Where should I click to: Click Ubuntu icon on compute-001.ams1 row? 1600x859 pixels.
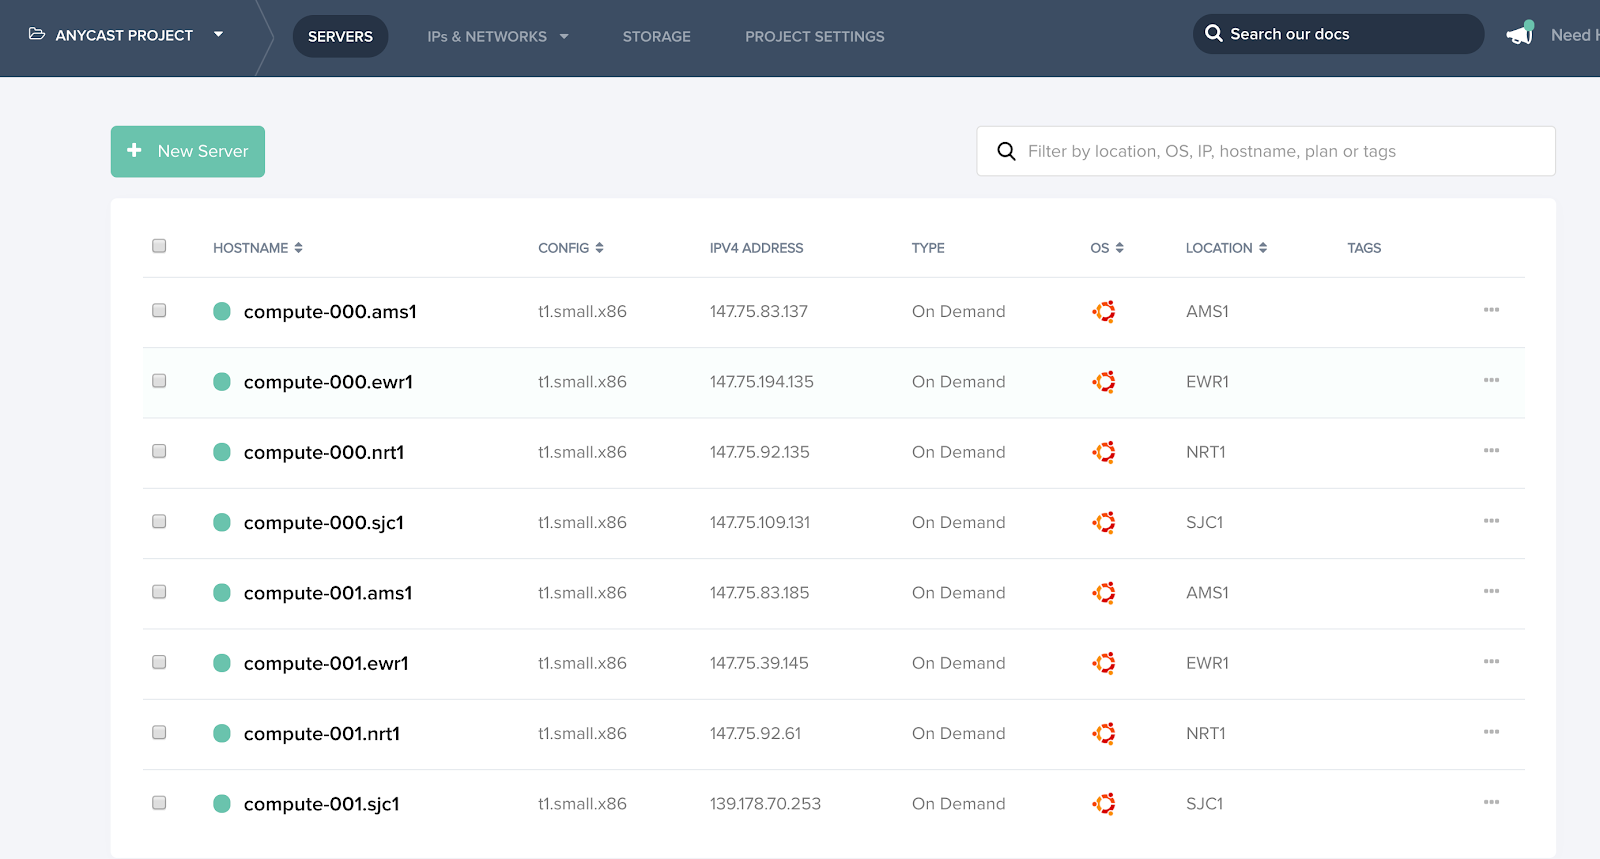pyautogui.click(x=1104, y=593)
